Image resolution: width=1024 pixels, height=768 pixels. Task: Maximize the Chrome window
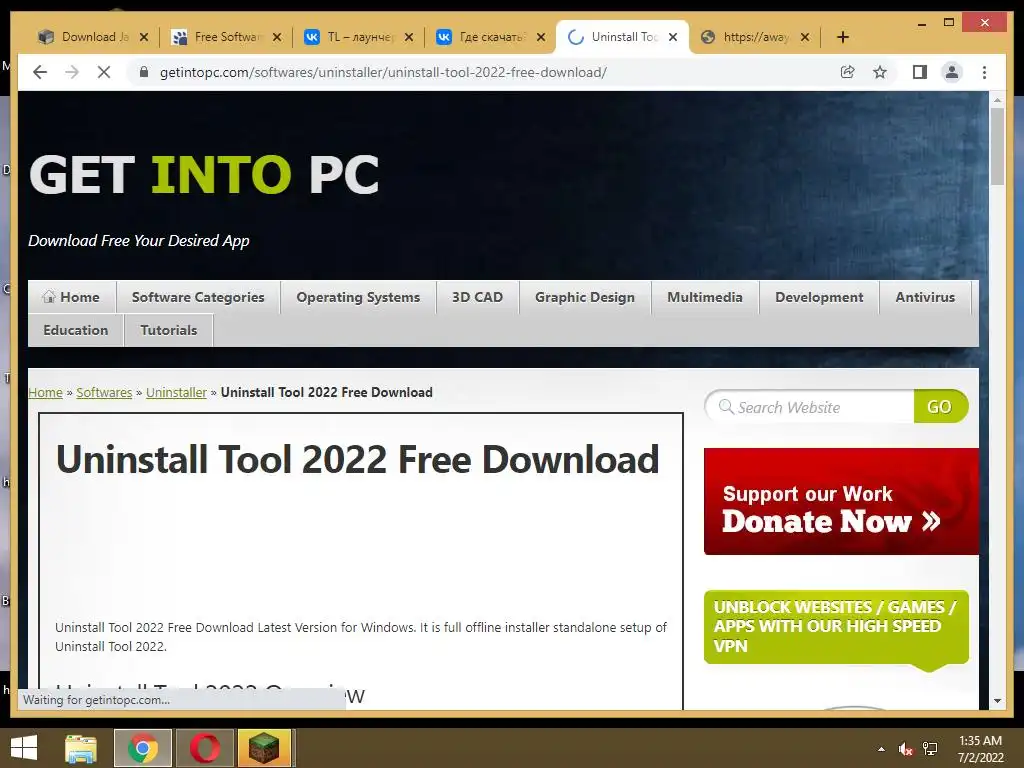(x=949, y=23)
